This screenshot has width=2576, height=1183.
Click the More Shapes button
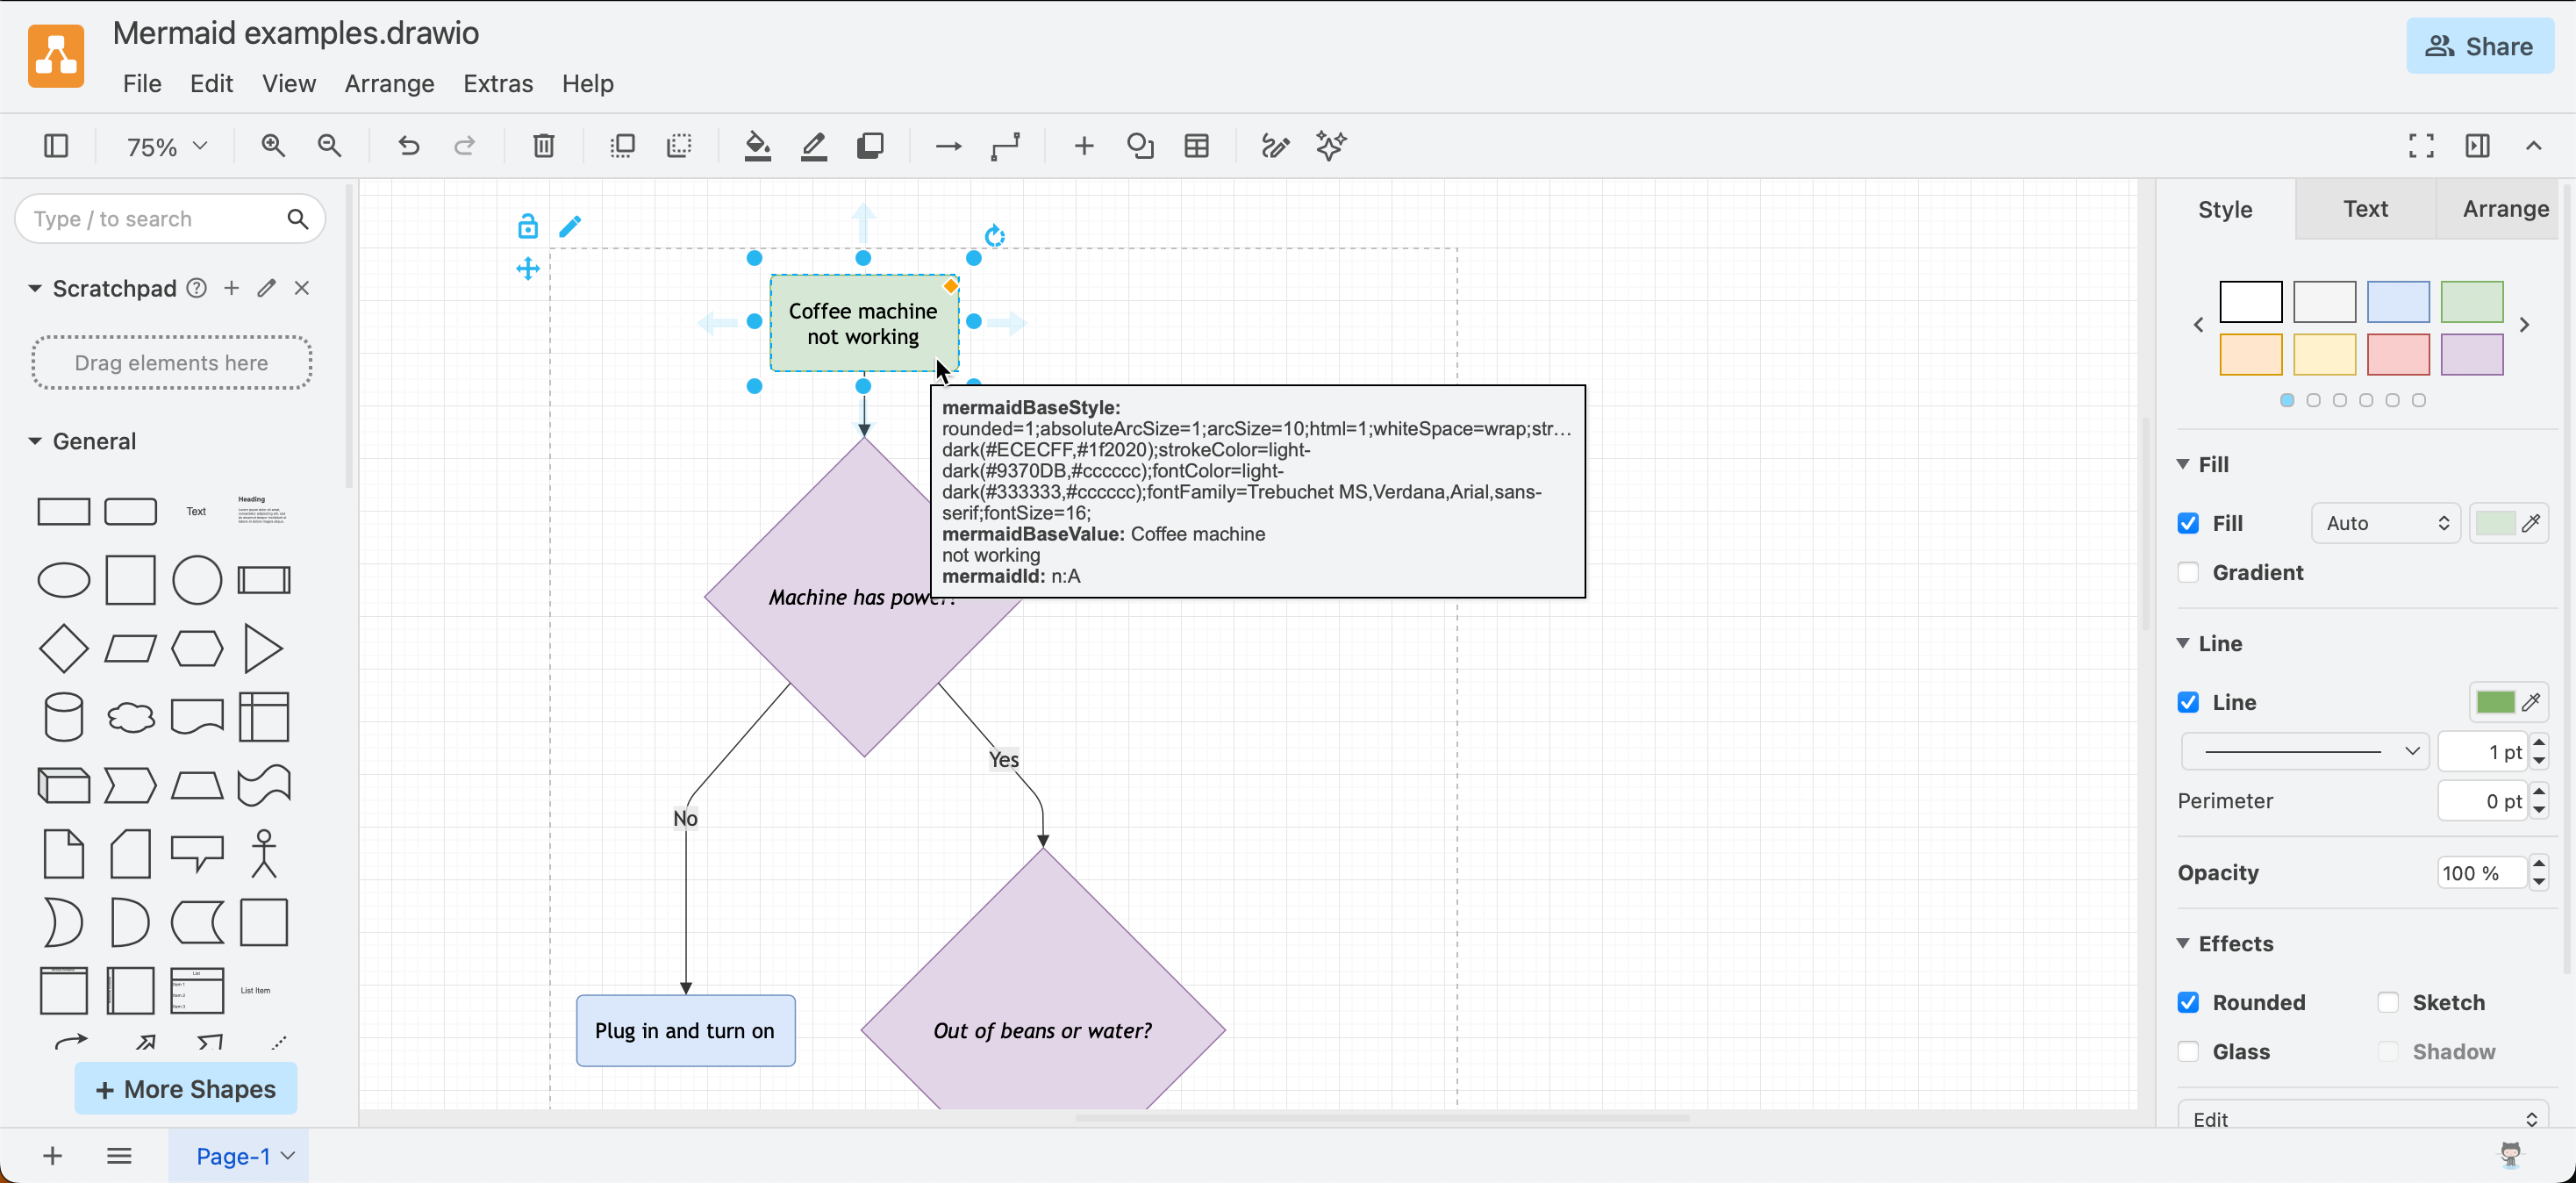pos(186,1088)
